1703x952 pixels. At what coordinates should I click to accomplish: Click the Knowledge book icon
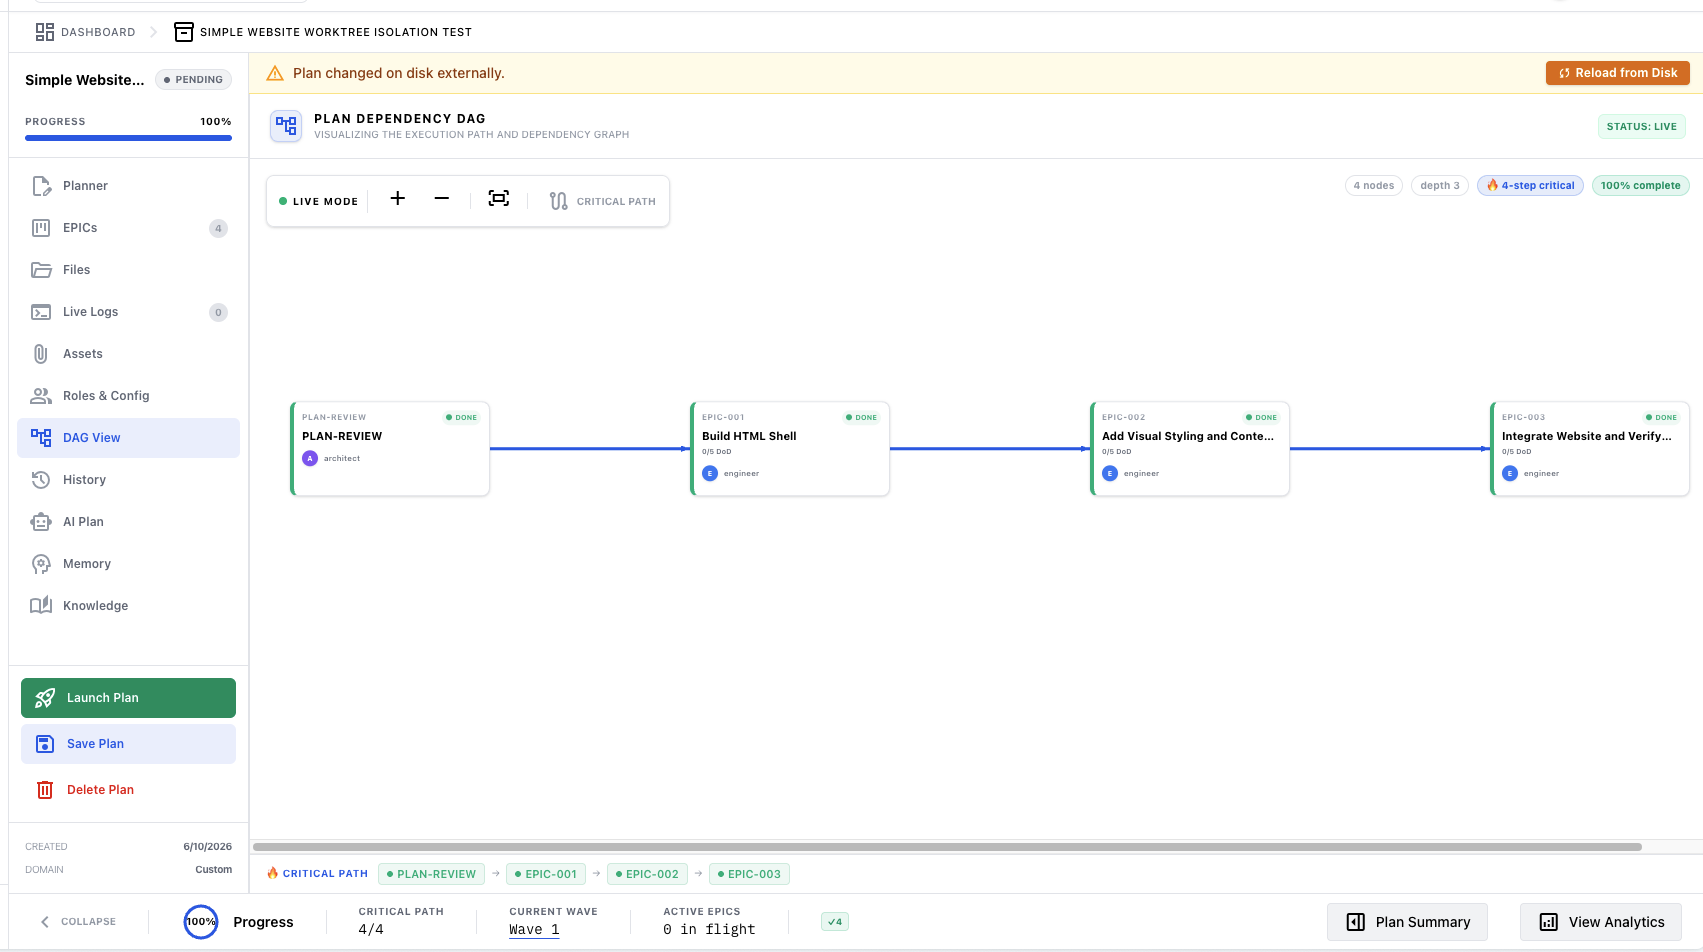click(41, 606)
